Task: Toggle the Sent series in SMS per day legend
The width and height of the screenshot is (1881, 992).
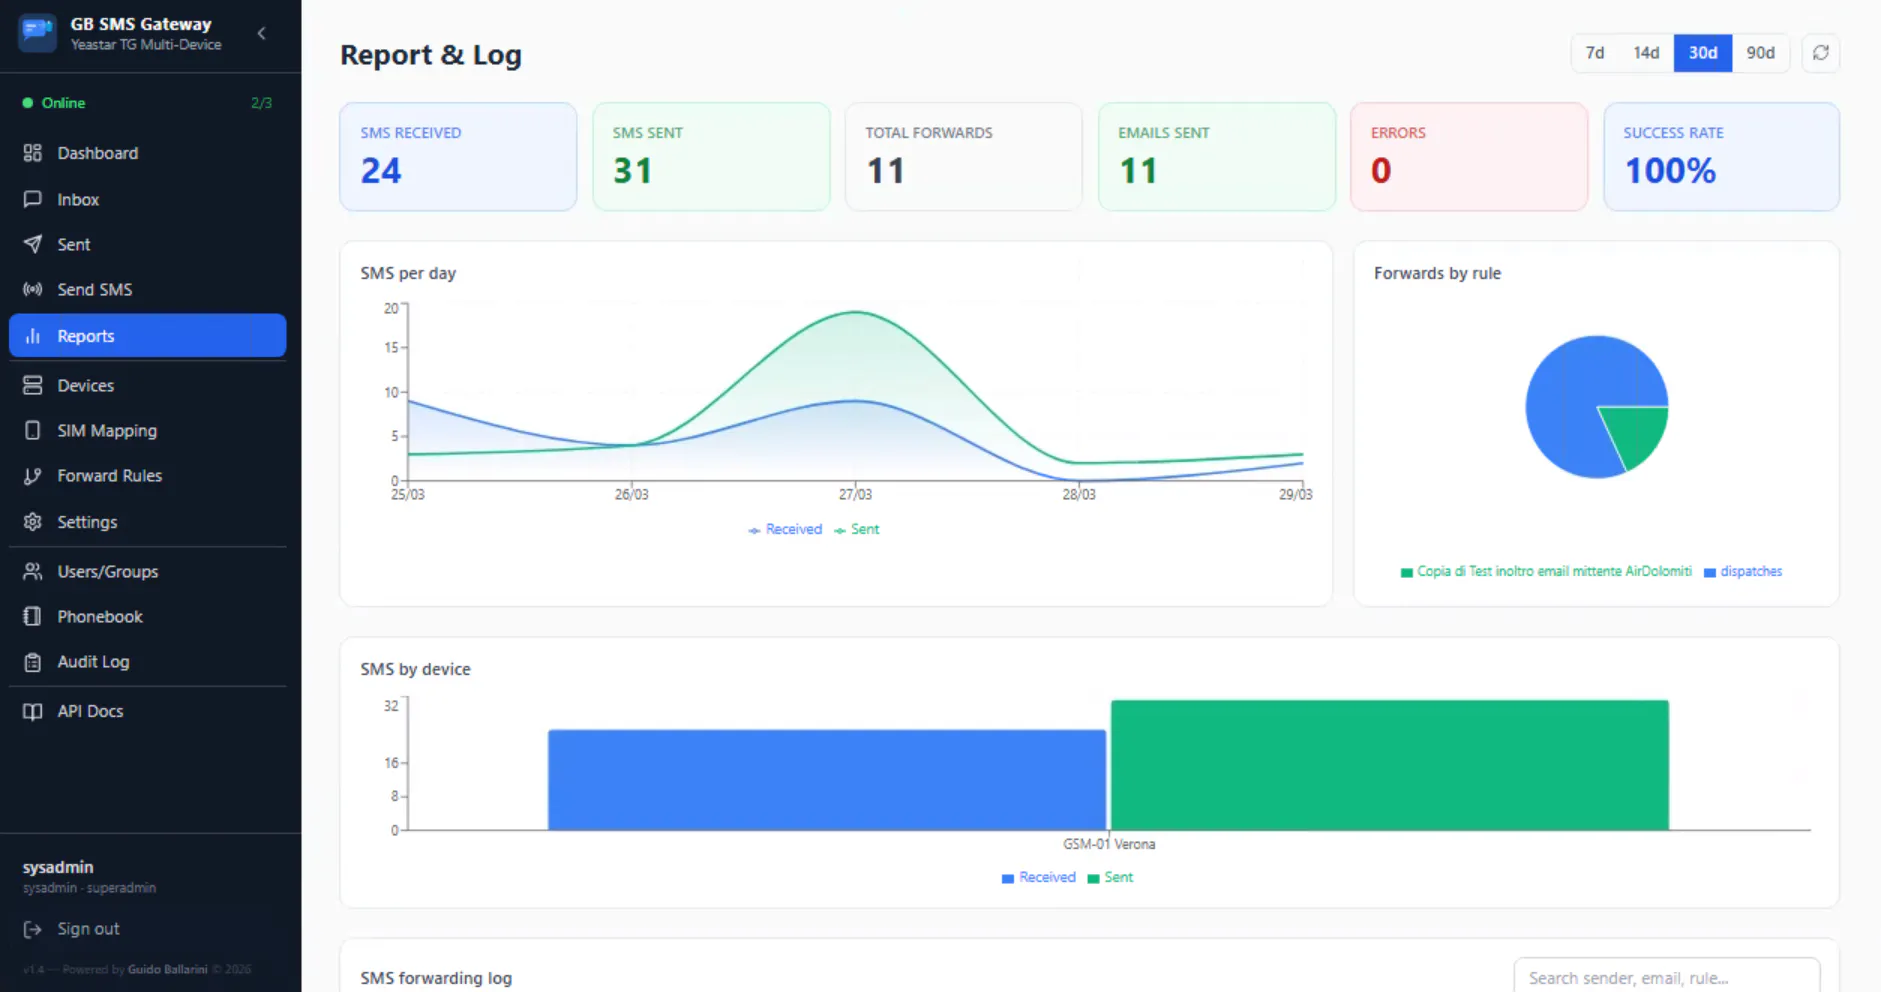Action: coord(857,529)
